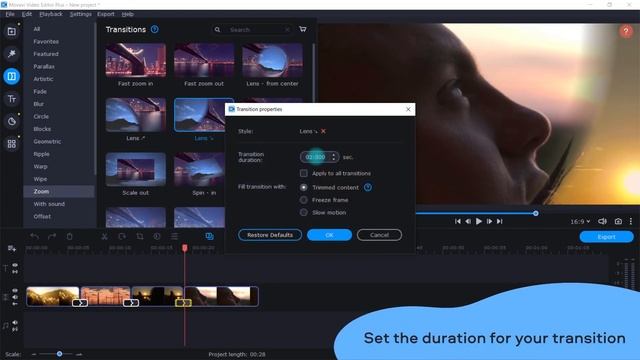Open the Playback menu

pos(51,14)
